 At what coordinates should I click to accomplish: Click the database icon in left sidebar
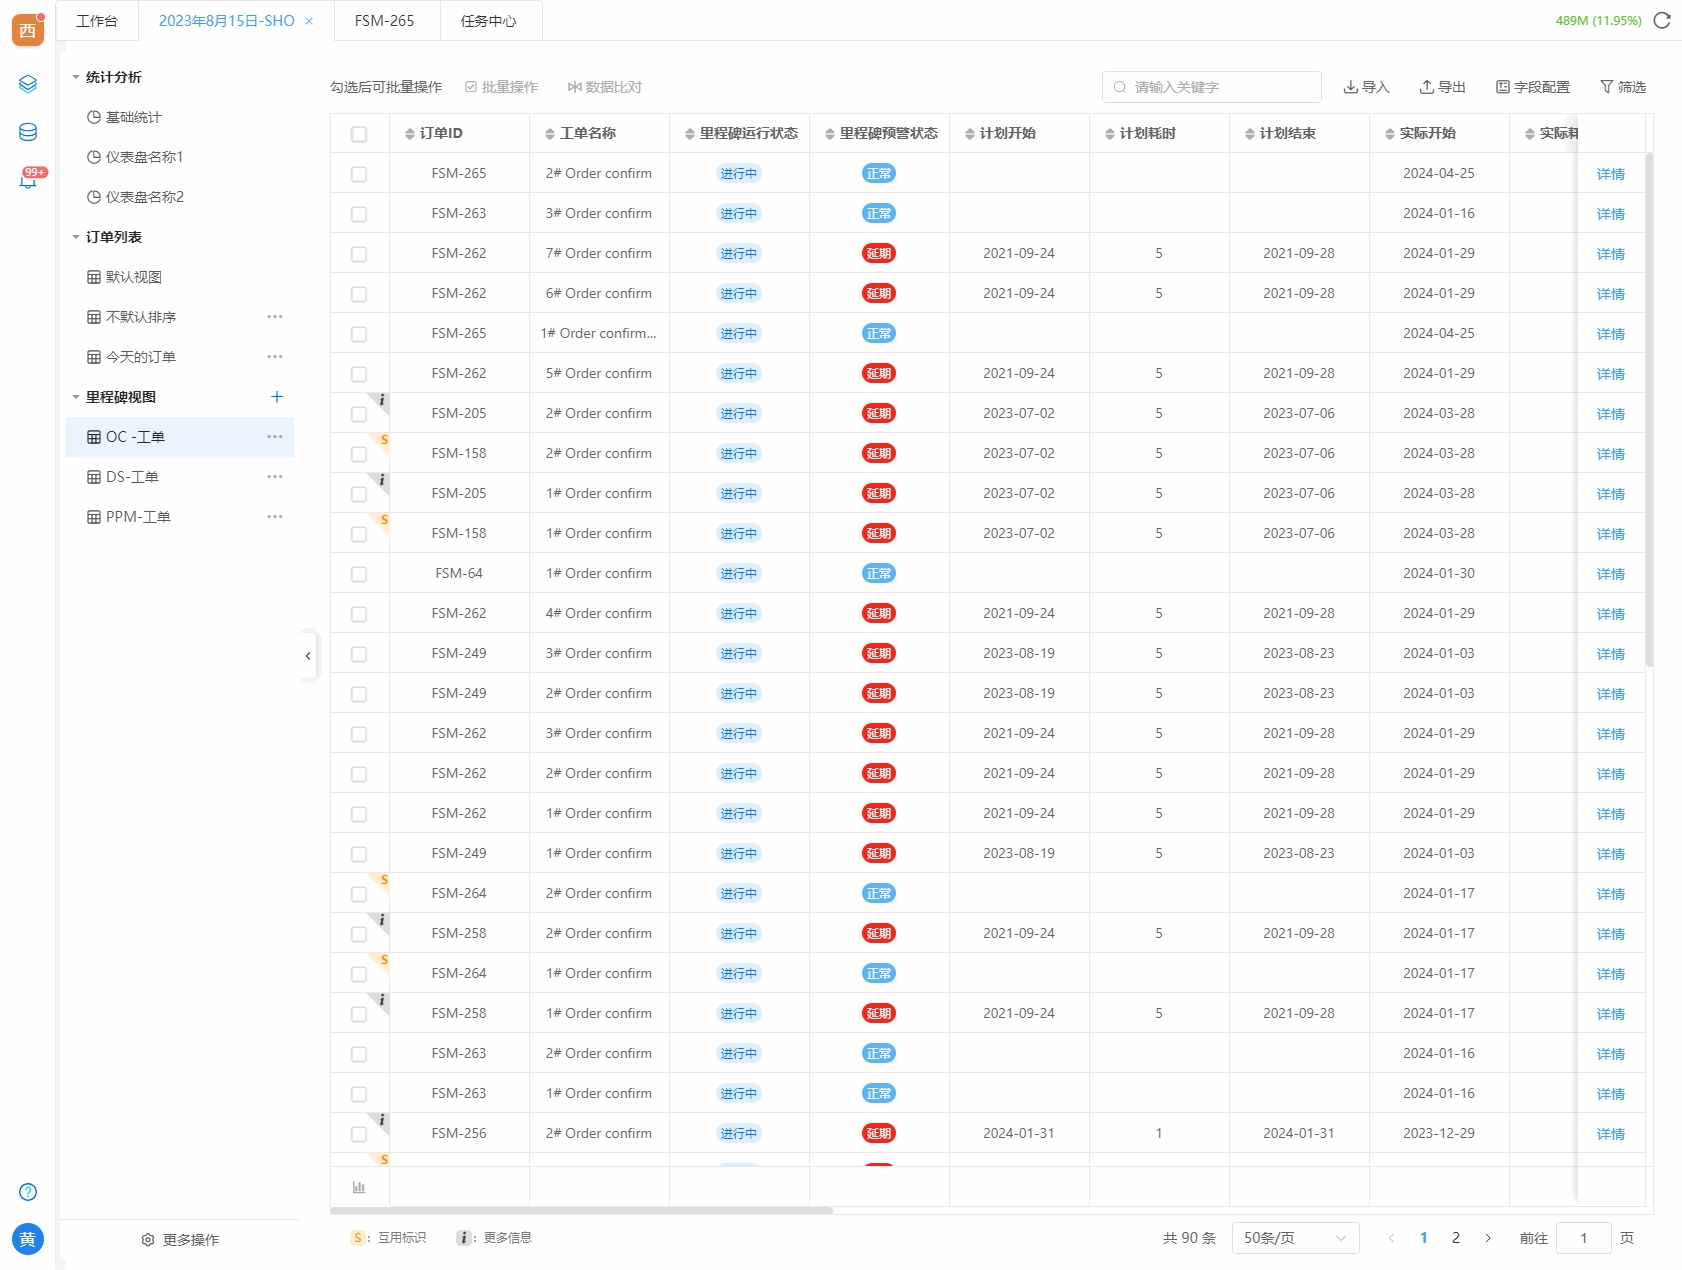28,132
